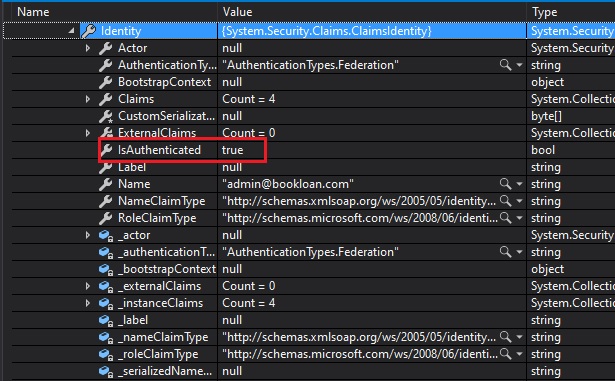Click the wrench icon beside CustomSerializat...
The image size is (615, 381).
tap(106, 116)
